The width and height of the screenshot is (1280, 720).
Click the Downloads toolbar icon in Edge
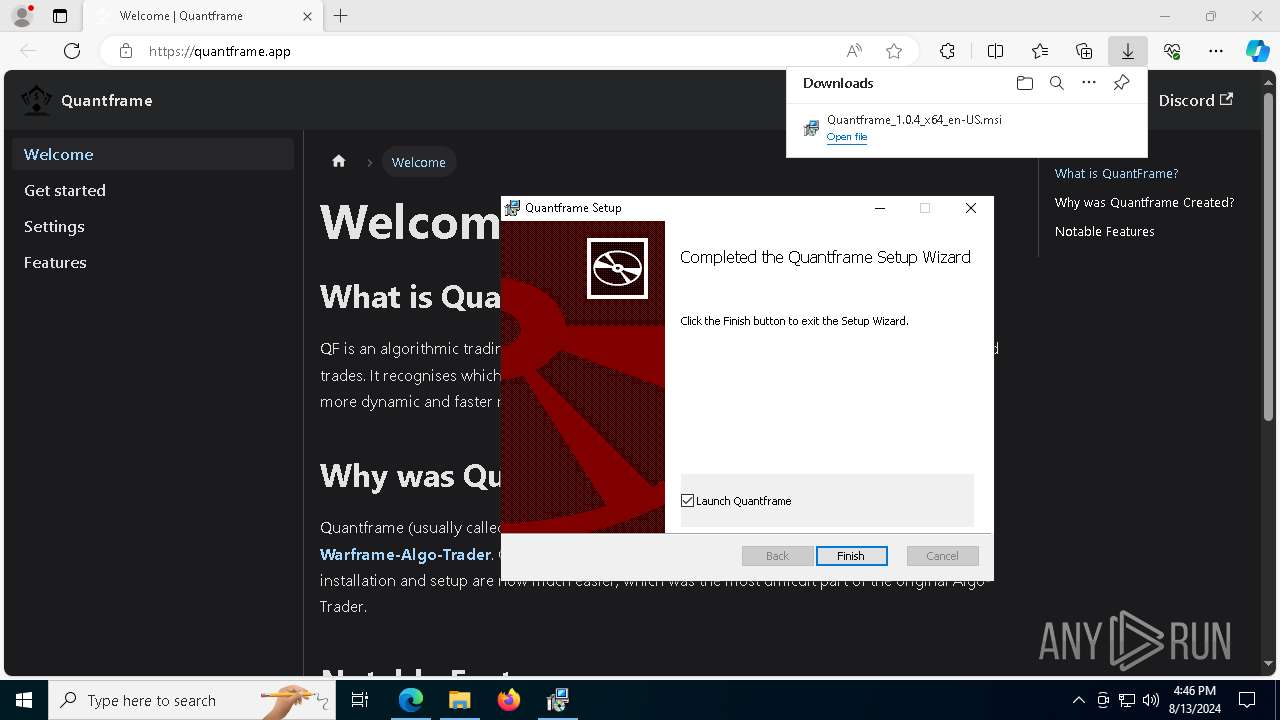(1127, 51)
